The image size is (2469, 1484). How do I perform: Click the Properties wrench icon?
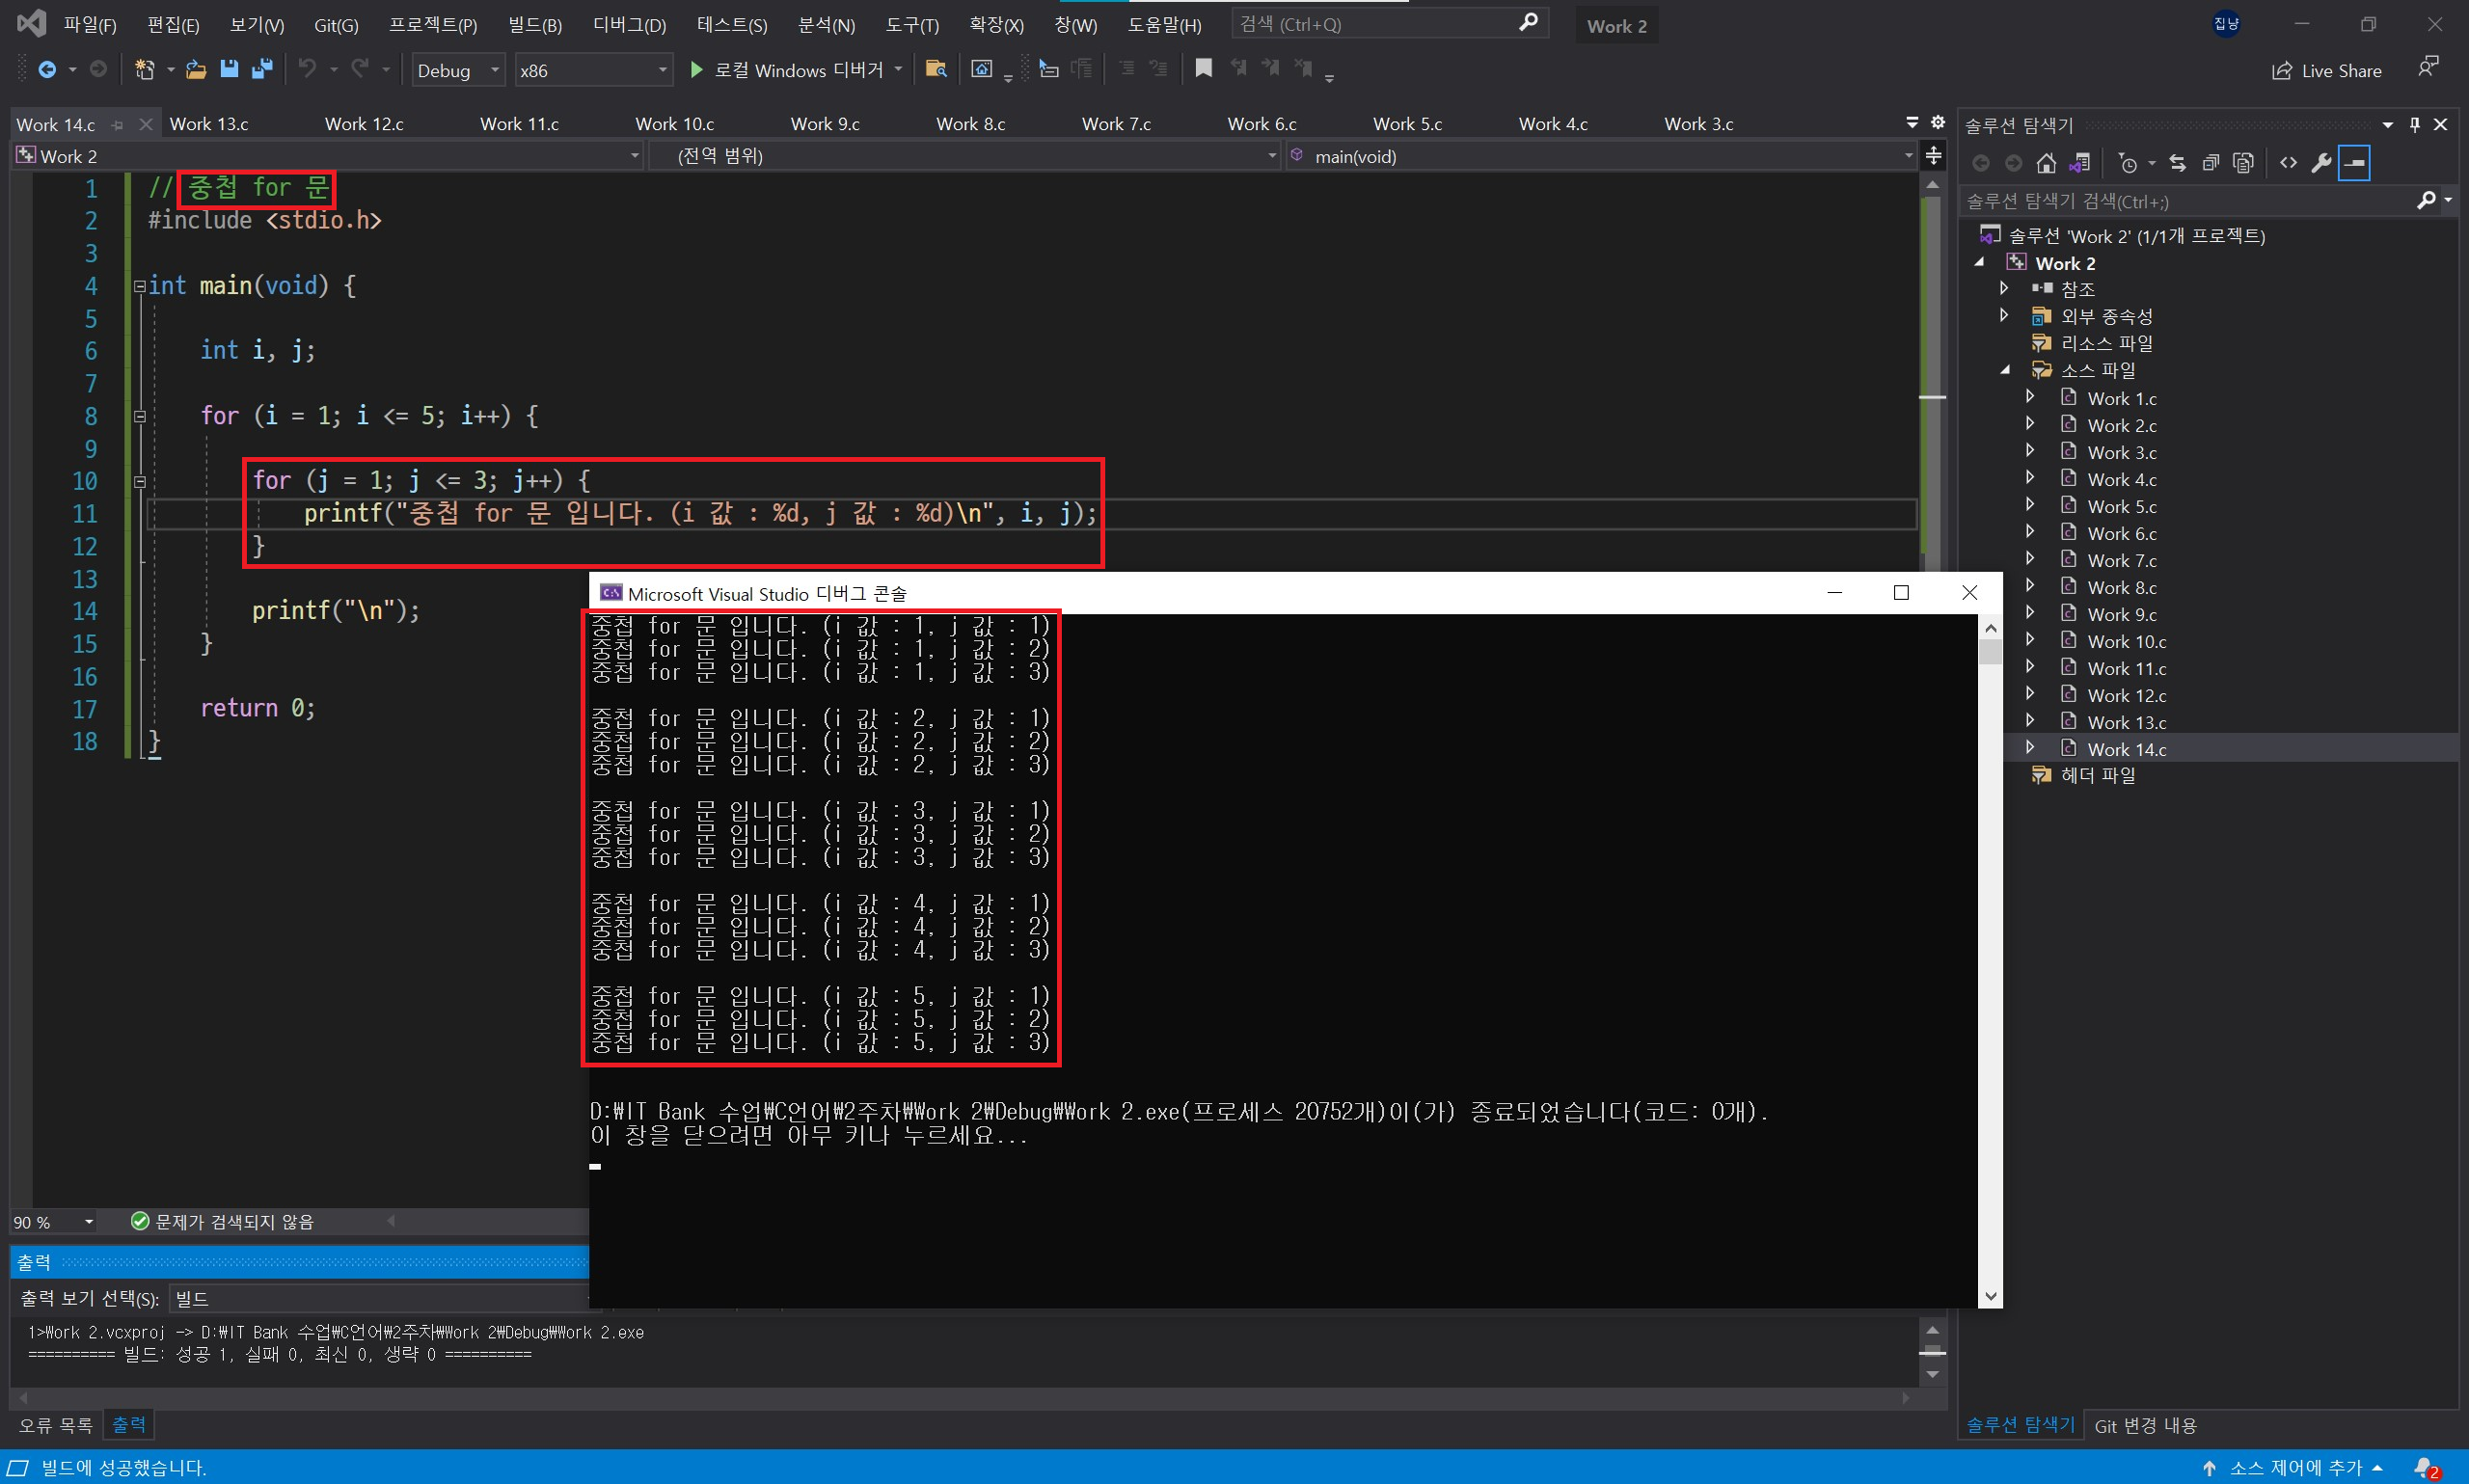[x=2321, y=163]
